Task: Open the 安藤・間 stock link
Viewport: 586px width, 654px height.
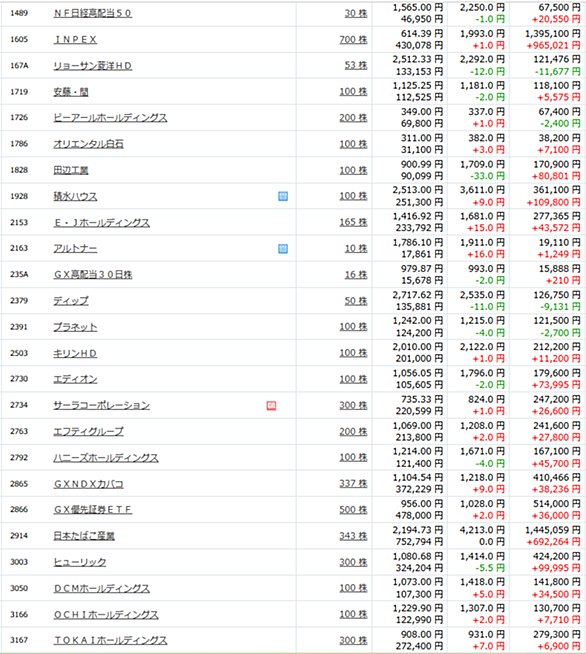Action: click(71, 92)
